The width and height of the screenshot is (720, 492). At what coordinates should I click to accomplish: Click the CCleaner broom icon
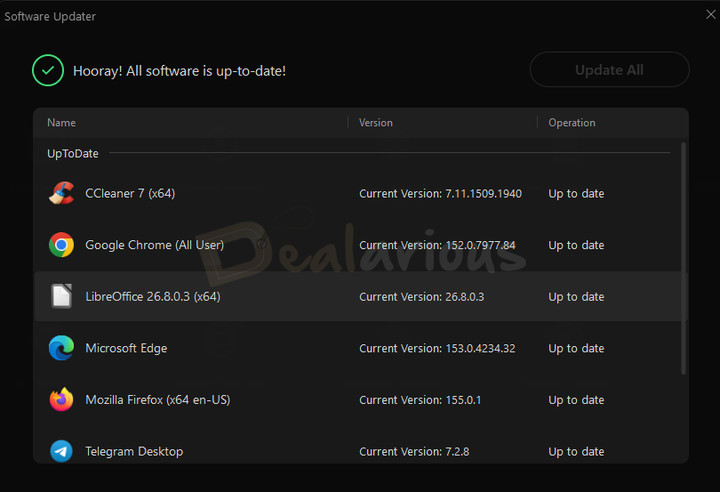[x=62, y=193]
